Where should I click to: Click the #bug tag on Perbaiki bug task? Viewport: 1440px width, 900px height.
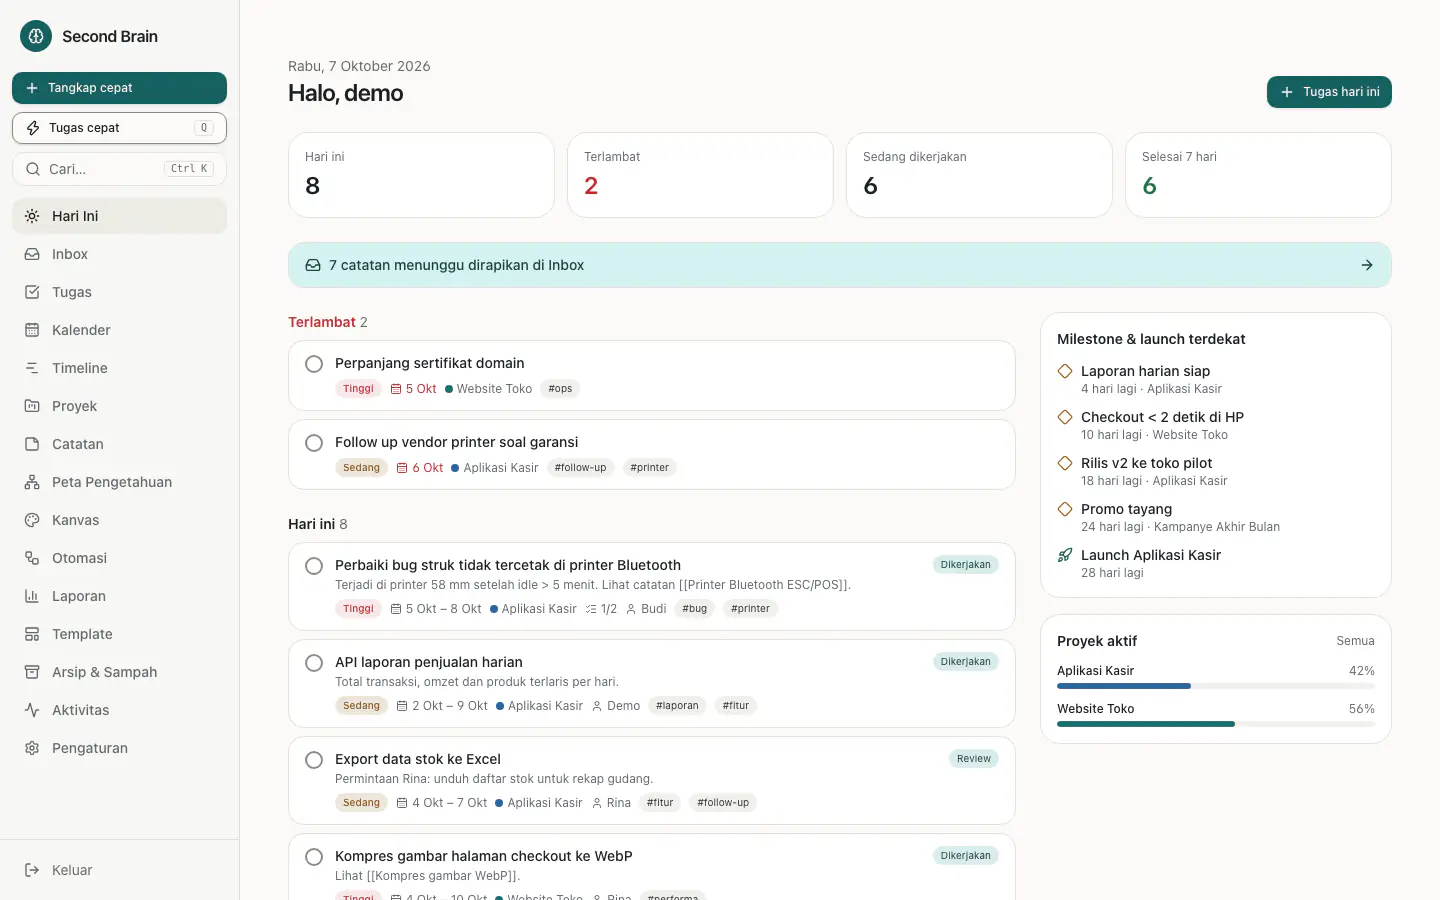tap(694, 609)
